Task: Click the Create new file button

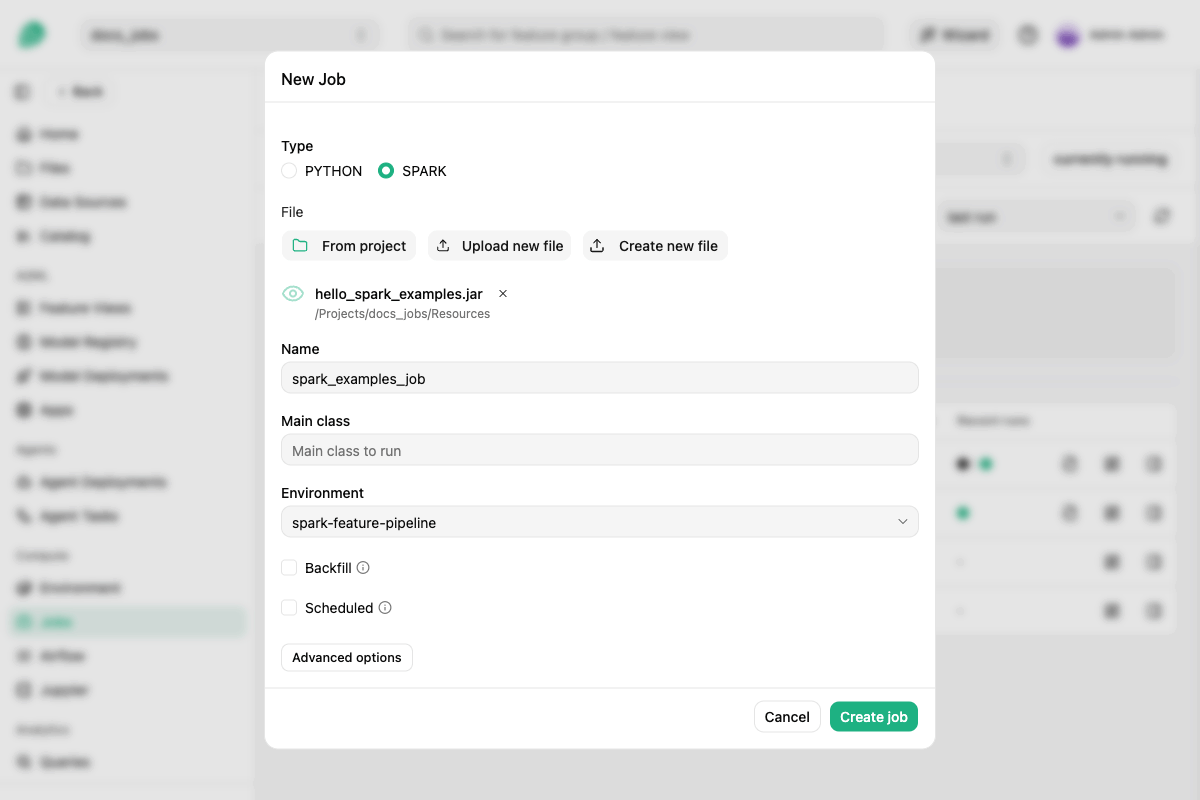Action: tap(655, 246)
